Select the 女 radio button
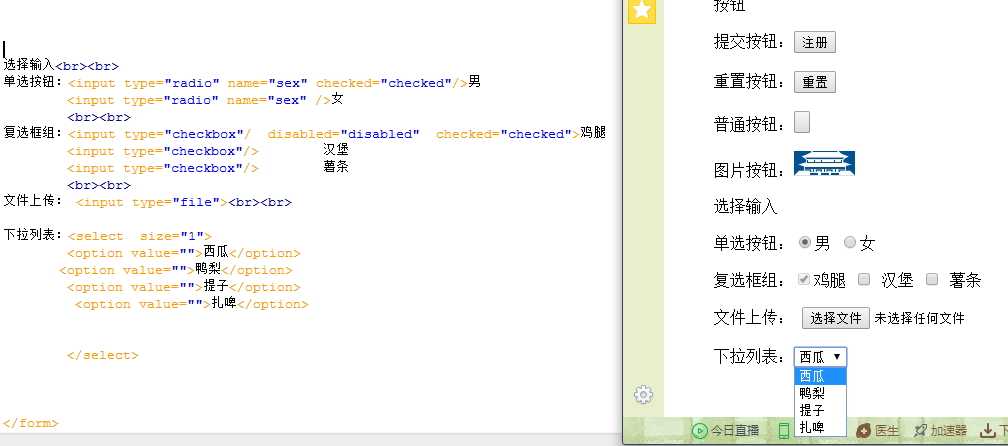This screenshot has width=1008, height=446. click(850, 243)
